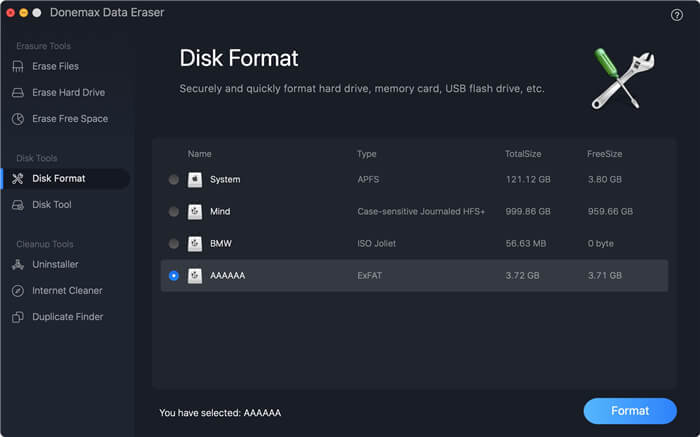This screenshot has width=700, height=437.
Task: Click the FreeSize column header
Action: (604, 154)
